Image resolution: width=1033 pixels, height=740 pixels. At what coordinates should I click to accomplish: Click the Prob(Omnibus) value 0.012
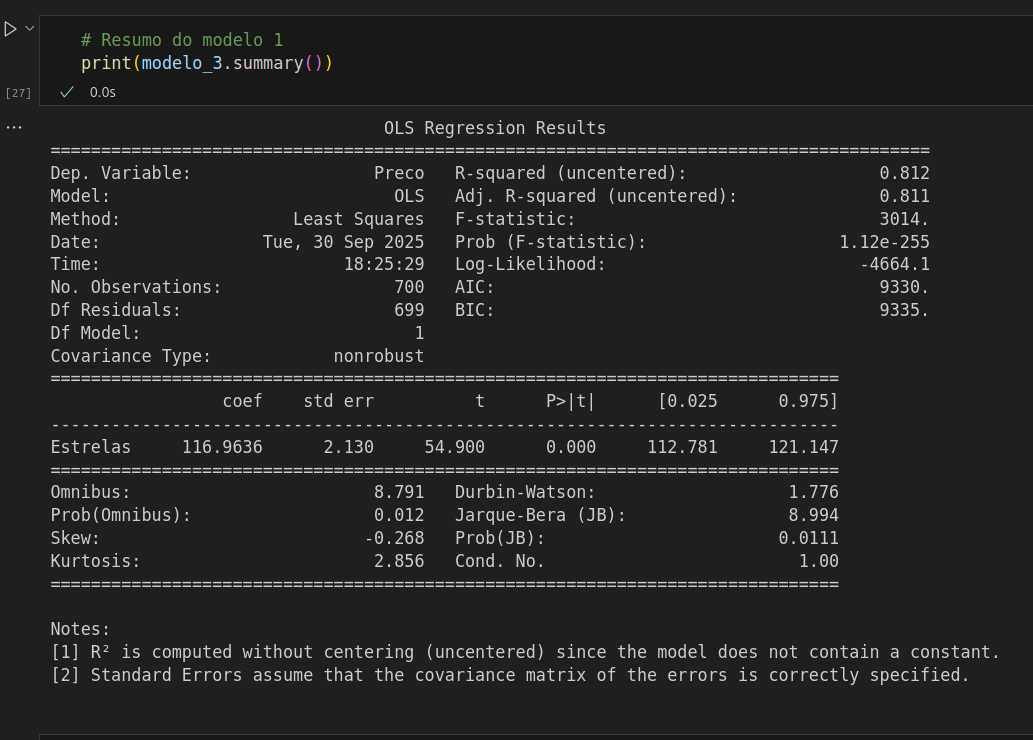399,515
